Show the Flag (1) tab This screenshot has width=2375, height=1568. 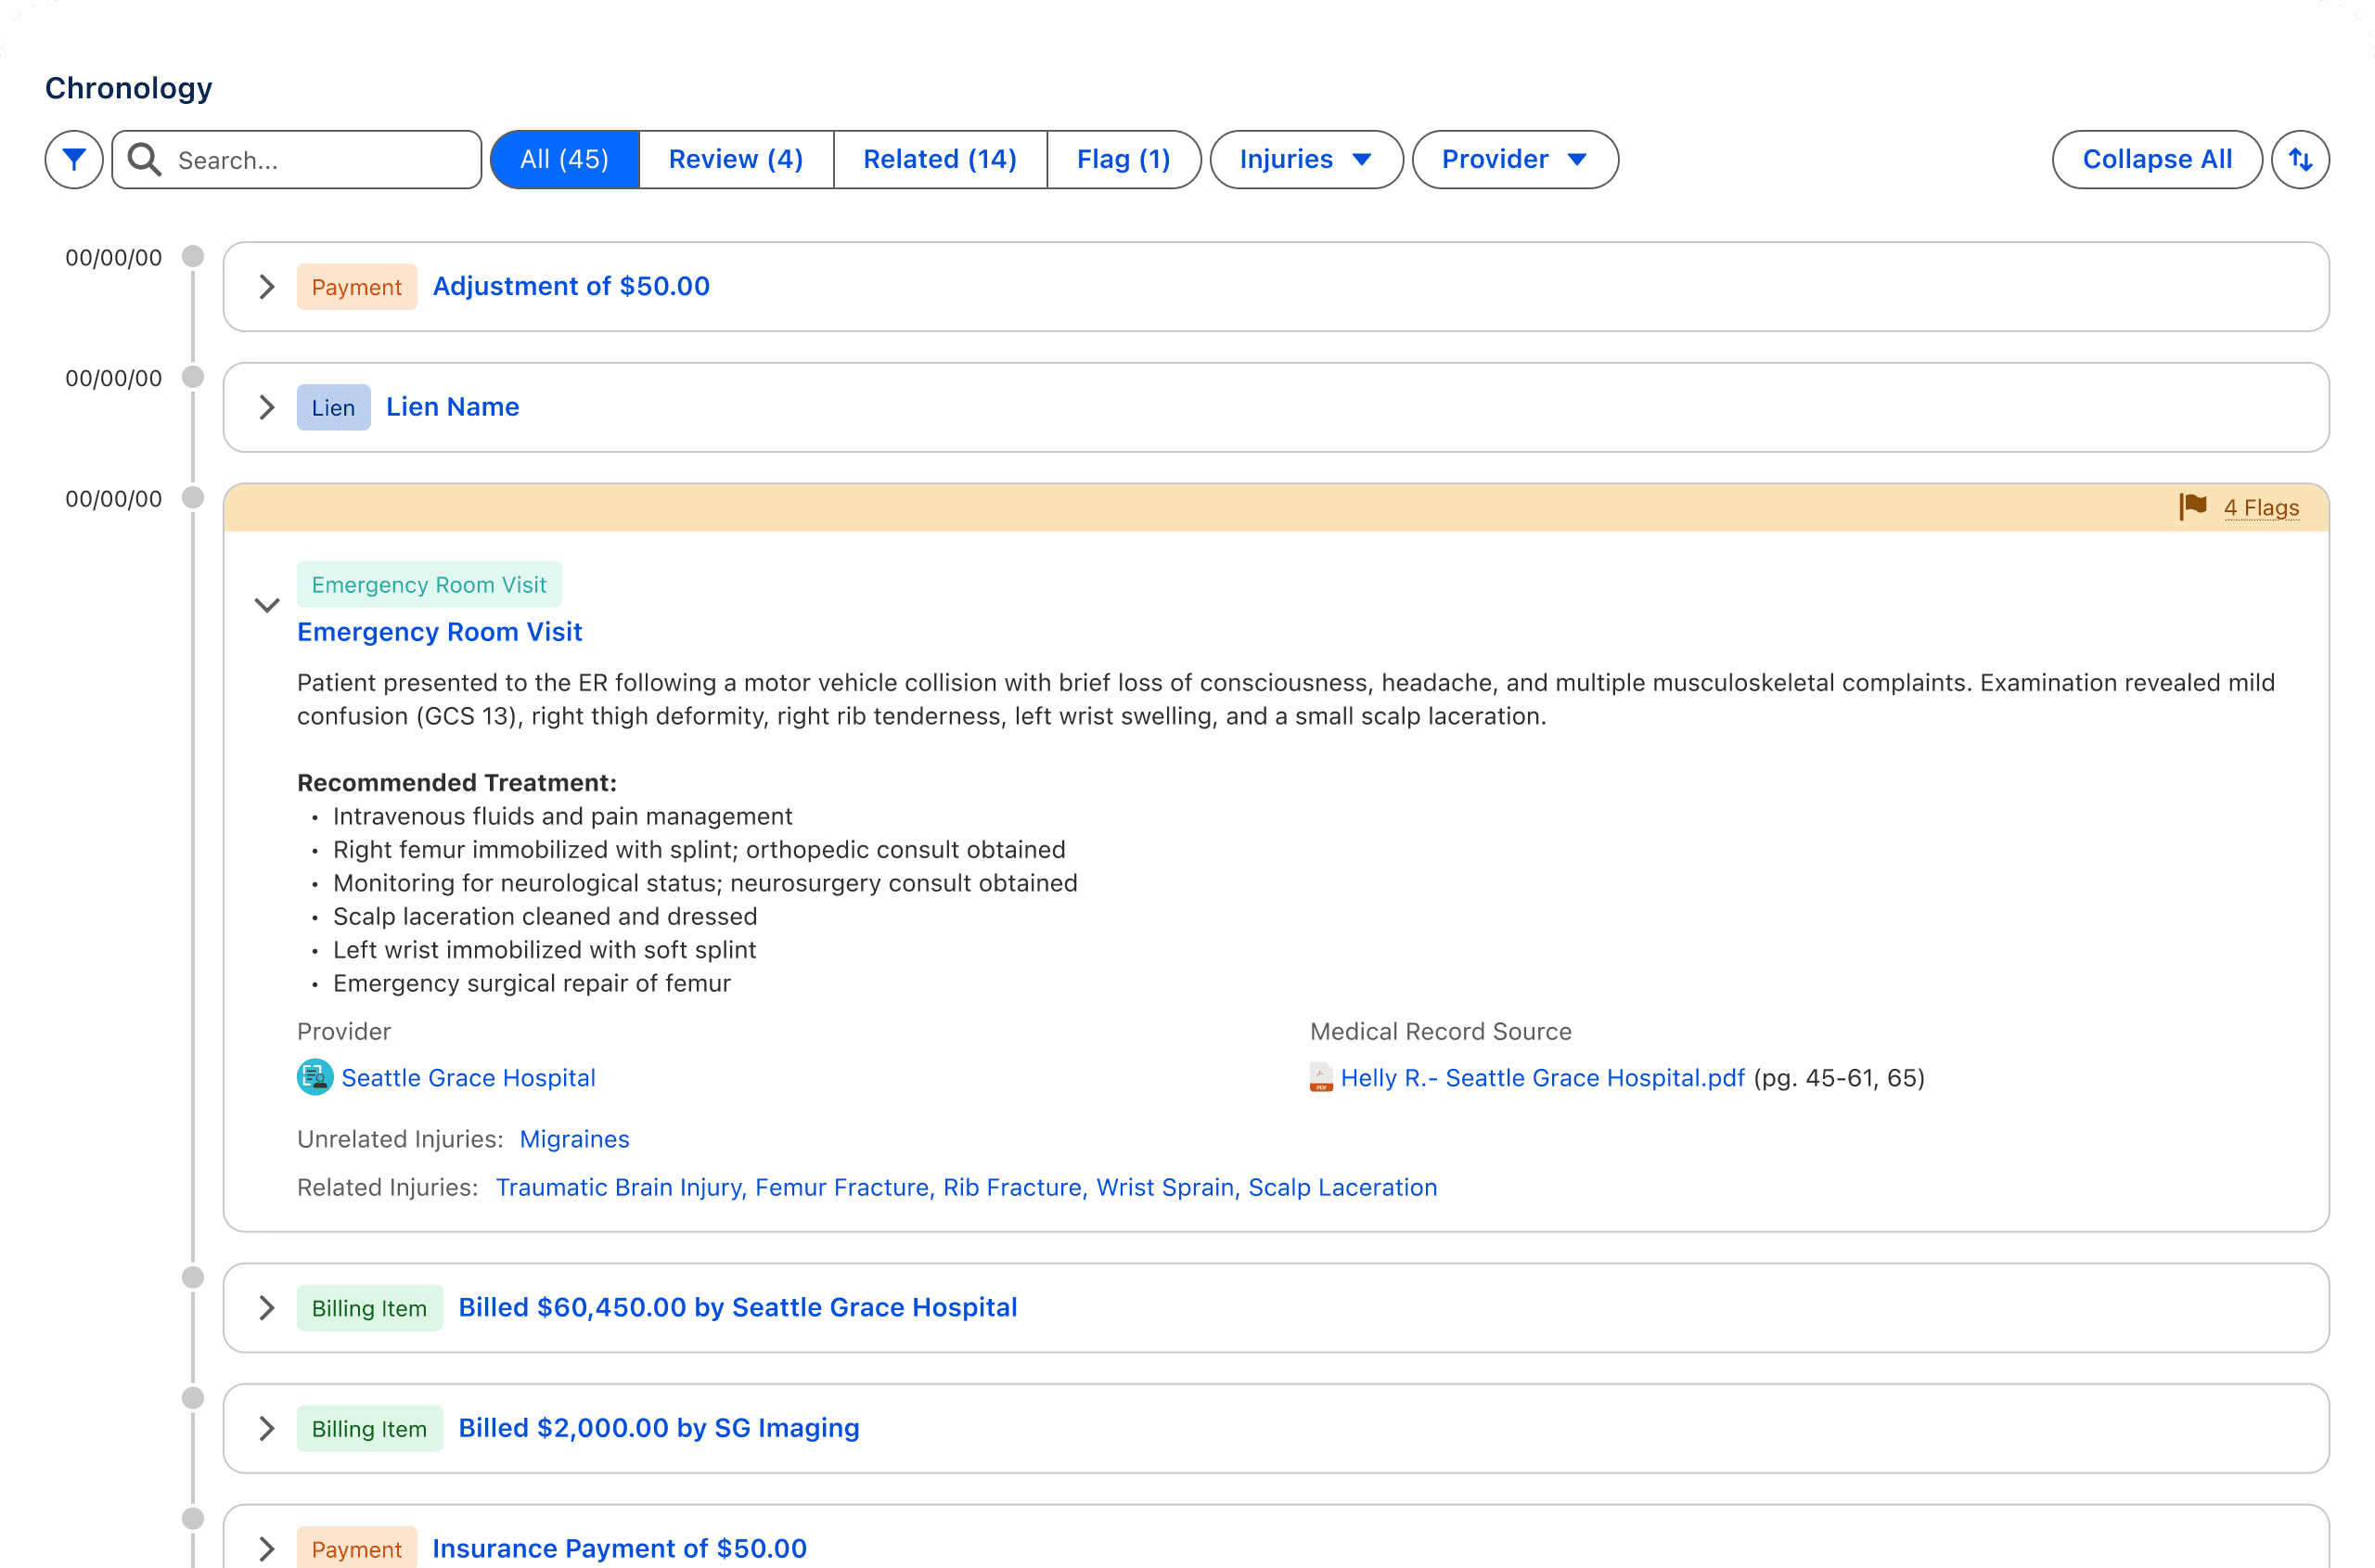(x=1122, y=159)
